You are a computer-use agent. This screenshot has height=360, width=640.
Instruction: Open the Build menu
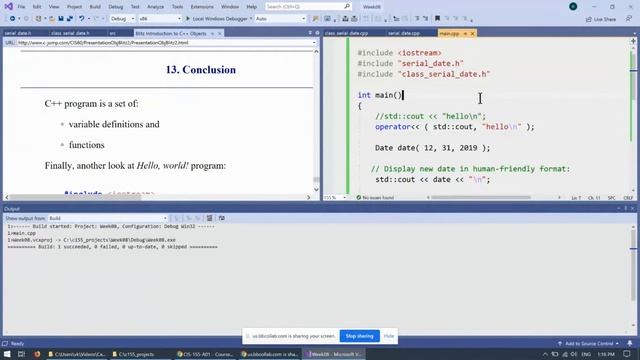(95, 7)
